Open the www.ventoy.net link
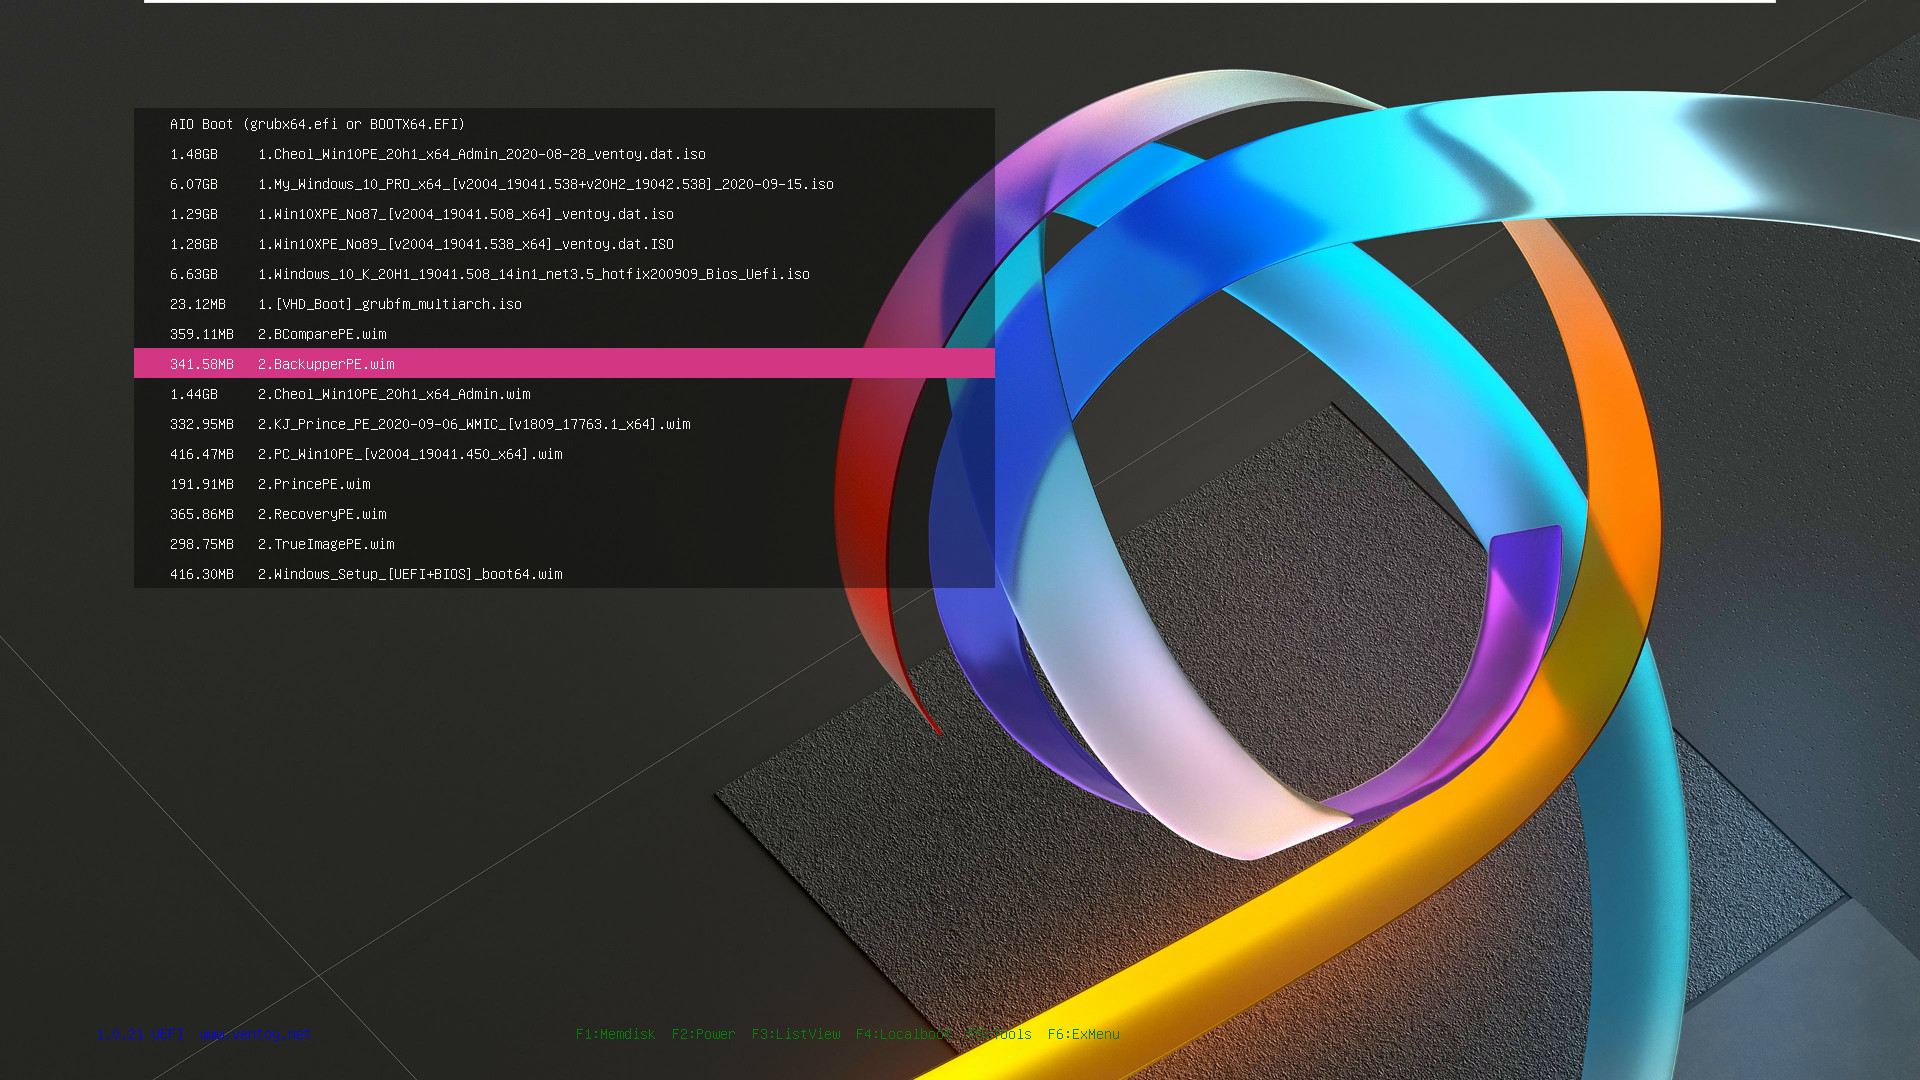This screenshot has width=1920, height=1080. pyautogui.click(x=254, y=1035)
